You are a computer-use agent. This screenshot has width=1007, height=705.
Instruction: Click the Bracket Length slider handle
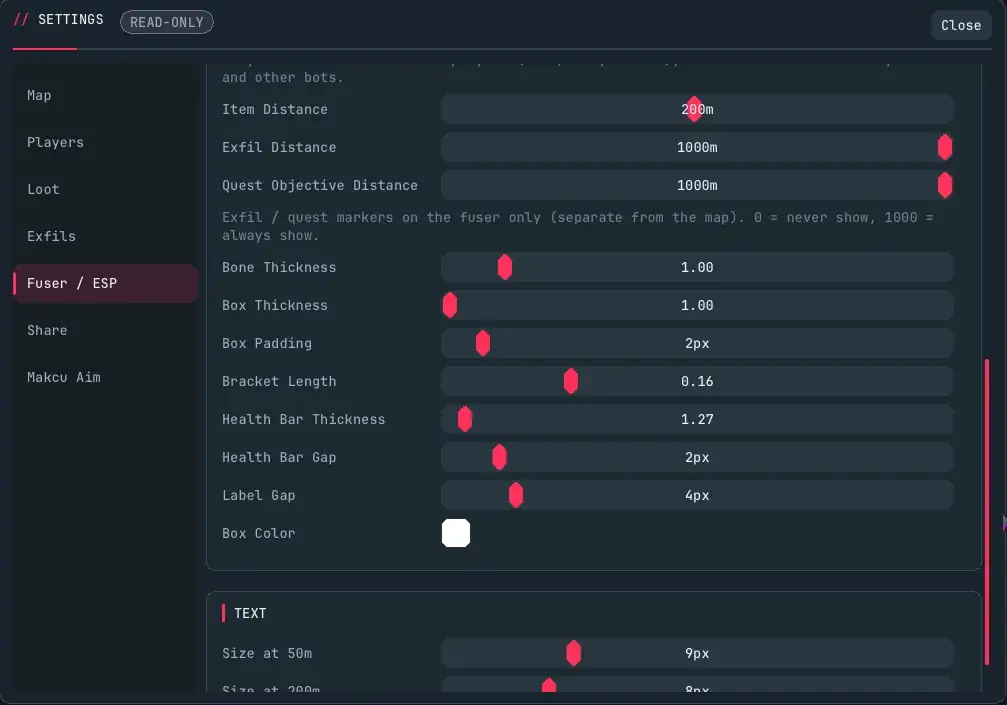571,381
